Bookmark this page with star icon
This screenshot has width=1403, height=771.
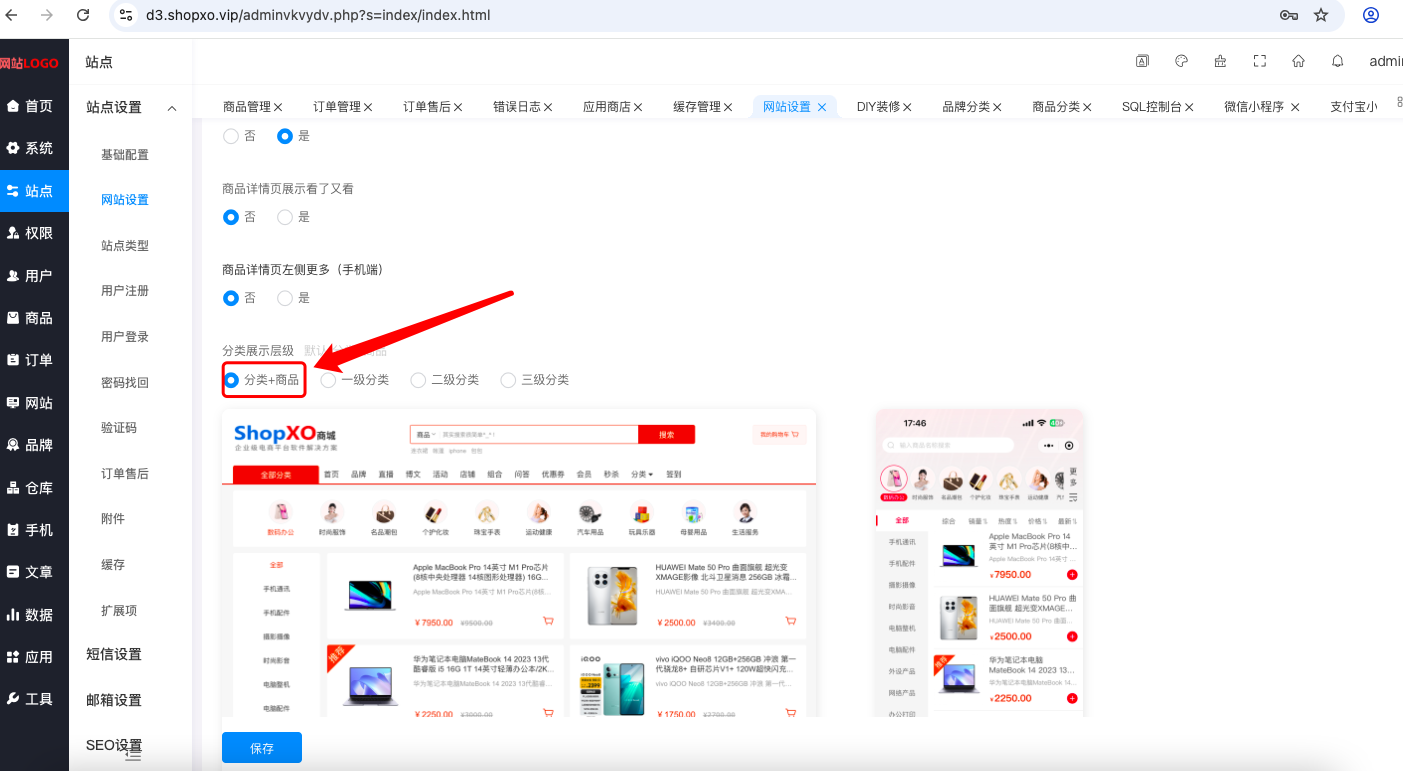pyautogui.click(x=1321, y=15)
